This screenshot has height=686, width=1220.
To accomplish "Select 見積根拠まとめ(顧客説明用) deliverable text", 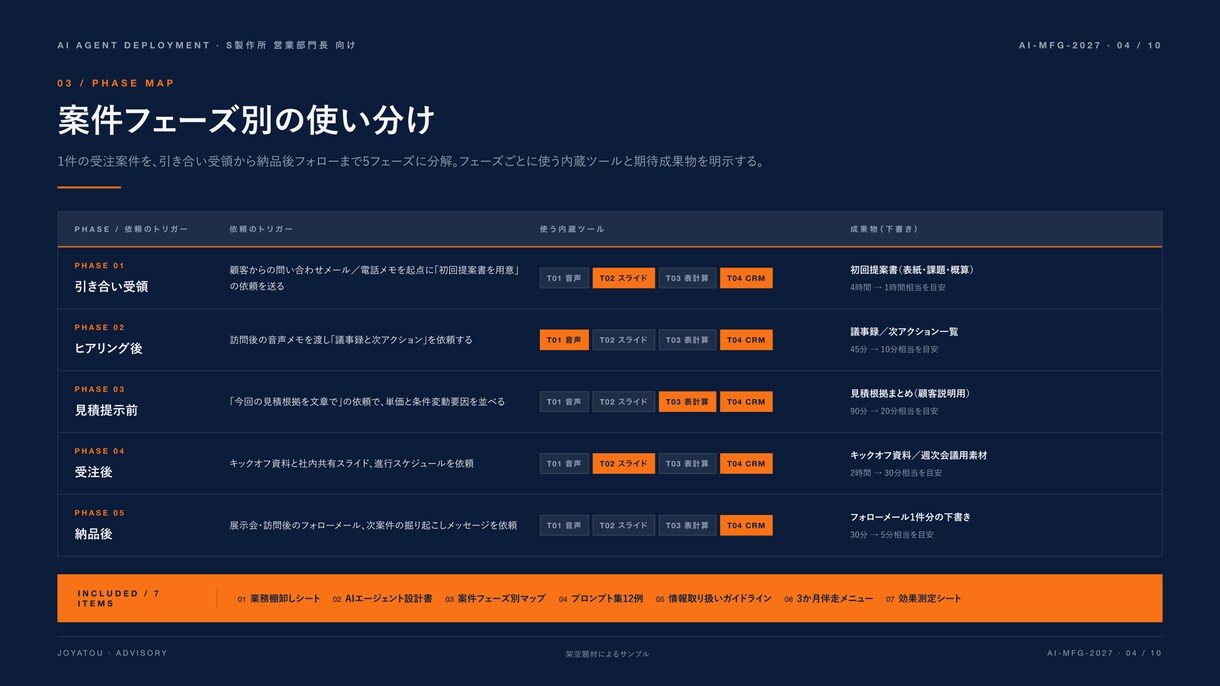I will pos(910,394).
